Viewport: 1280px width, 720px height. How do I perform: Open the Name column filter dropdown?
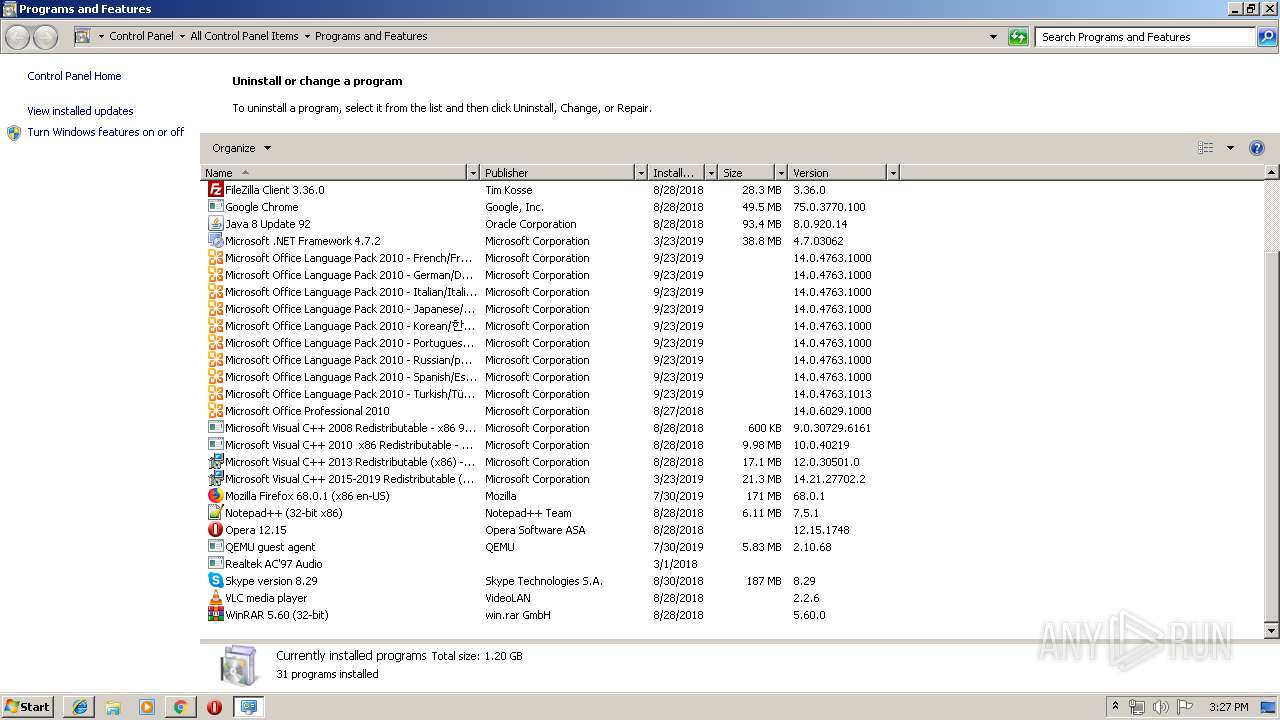point(473,173)
